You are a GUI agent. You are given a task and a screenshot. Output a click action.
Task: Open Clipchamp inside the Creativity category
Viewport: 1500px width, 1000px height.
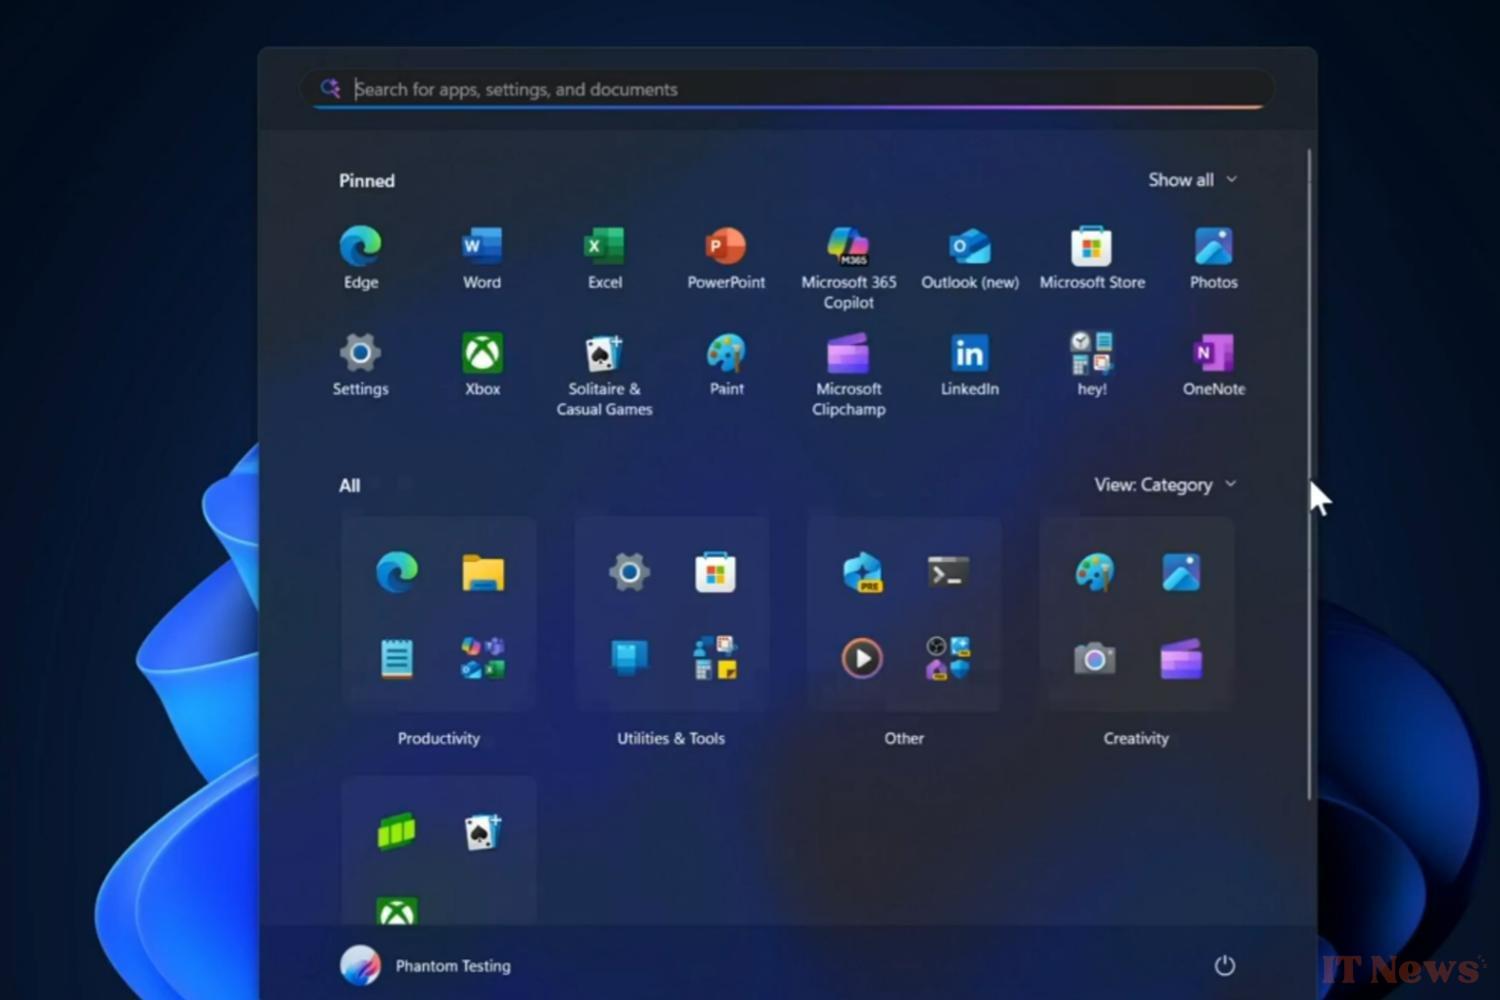point(1181,659)
